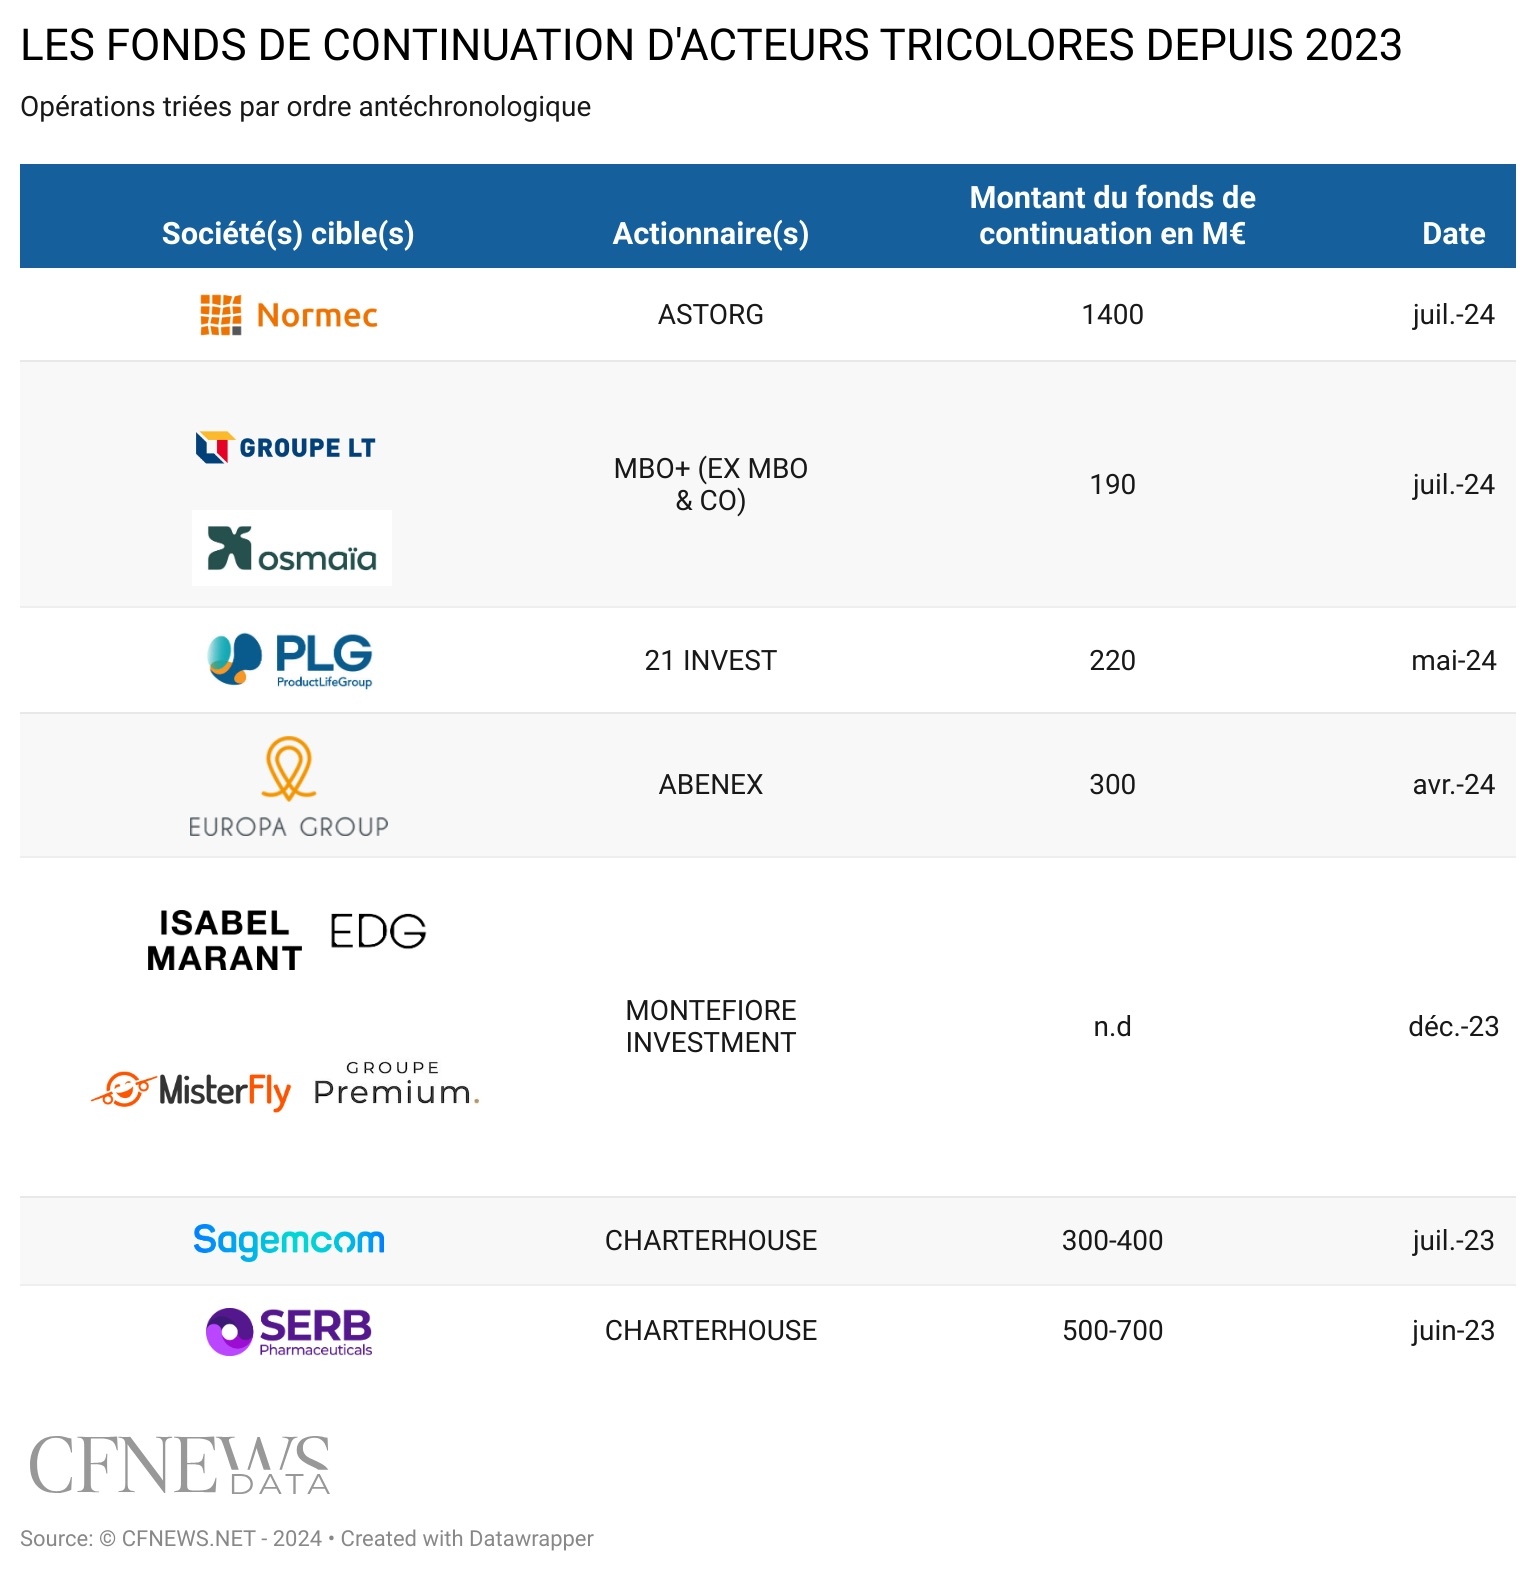Select the SERB Pharmaceuticals logo
The height and width of the screenshot is (1572, 1536).
(x=289, y=1331)
